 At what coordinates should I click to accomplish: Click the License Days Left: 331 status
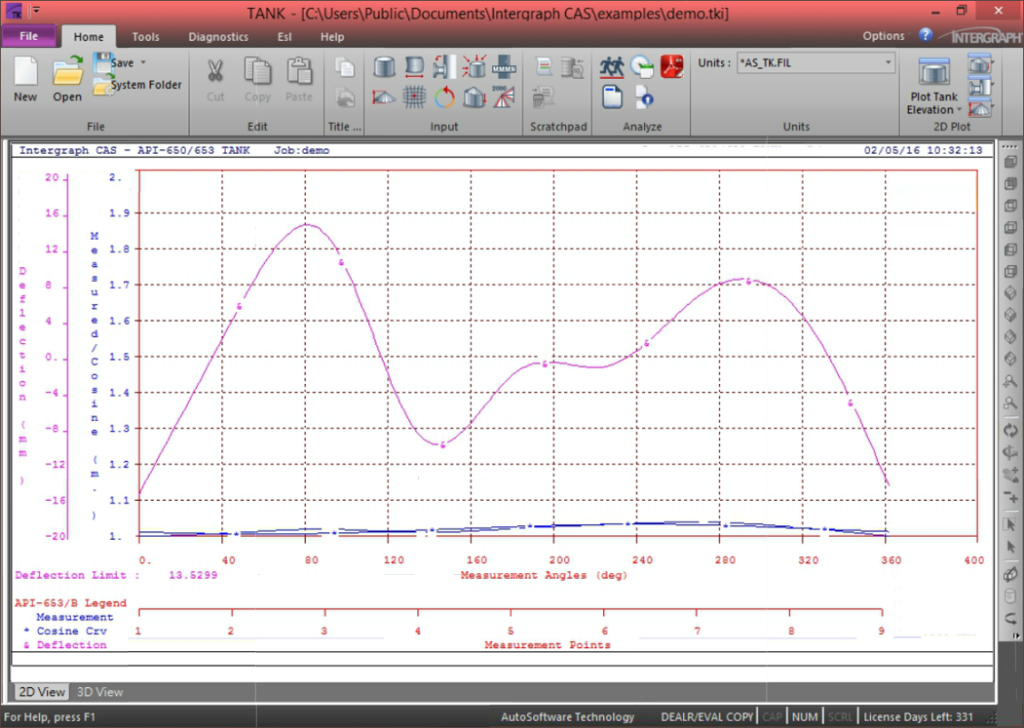pos(918,717)
